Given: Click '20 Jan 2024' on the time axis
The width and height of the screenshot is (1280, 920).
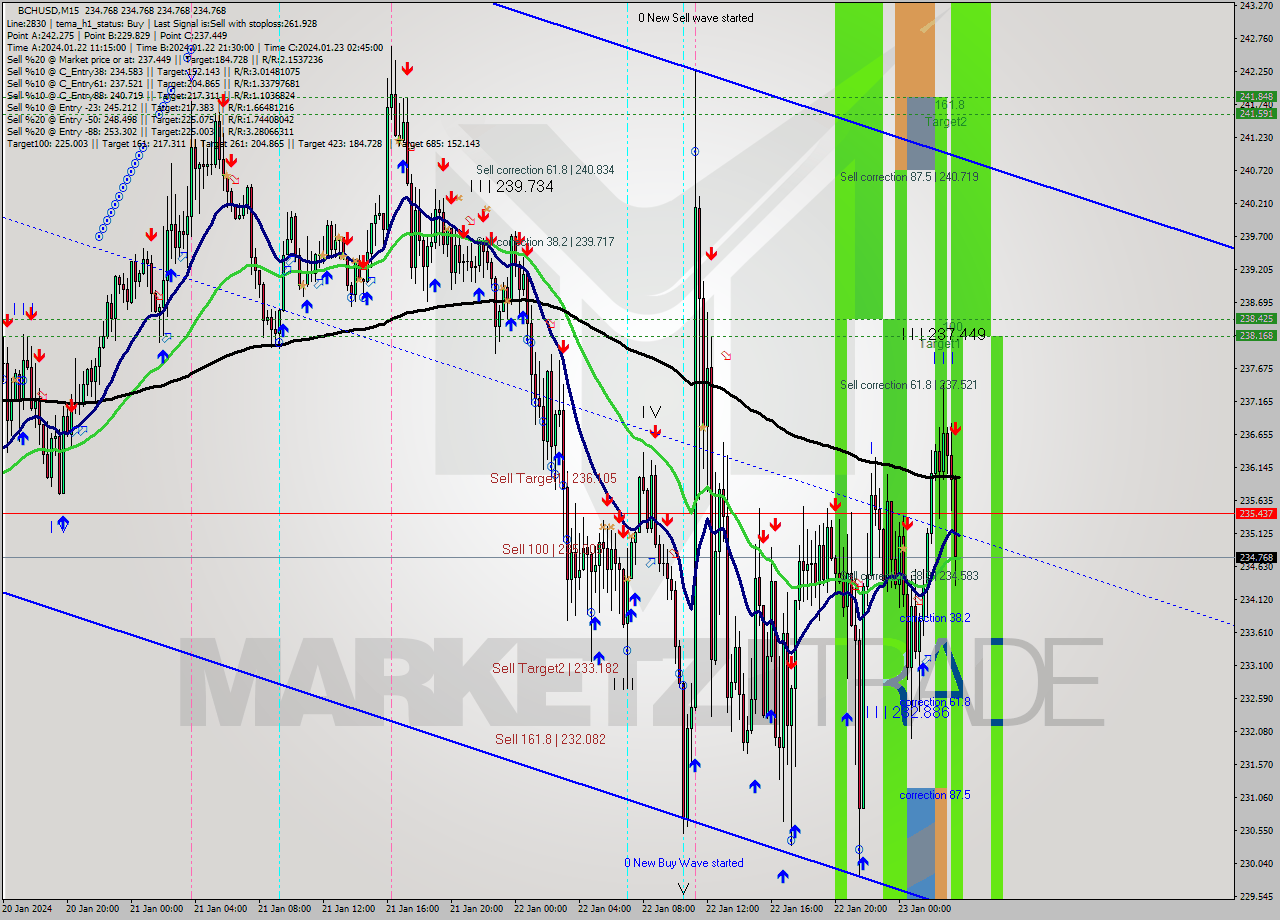Looking at the screenshot, I should pyautogui.click(x=28, y=909).
